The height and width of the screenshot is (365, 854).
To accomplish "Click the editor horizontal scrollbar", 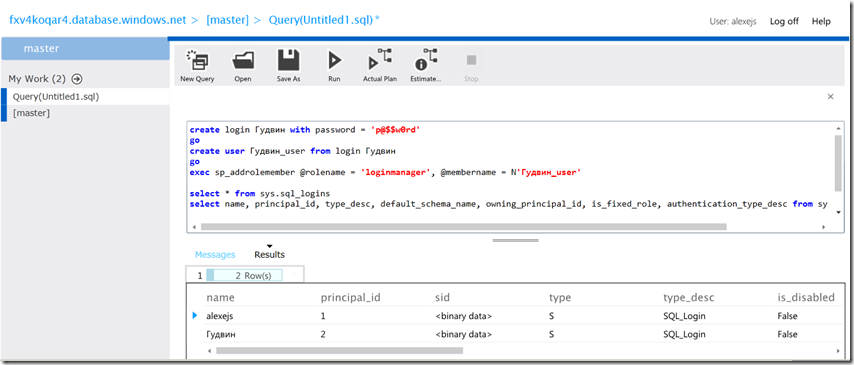I will click(463, 227).
